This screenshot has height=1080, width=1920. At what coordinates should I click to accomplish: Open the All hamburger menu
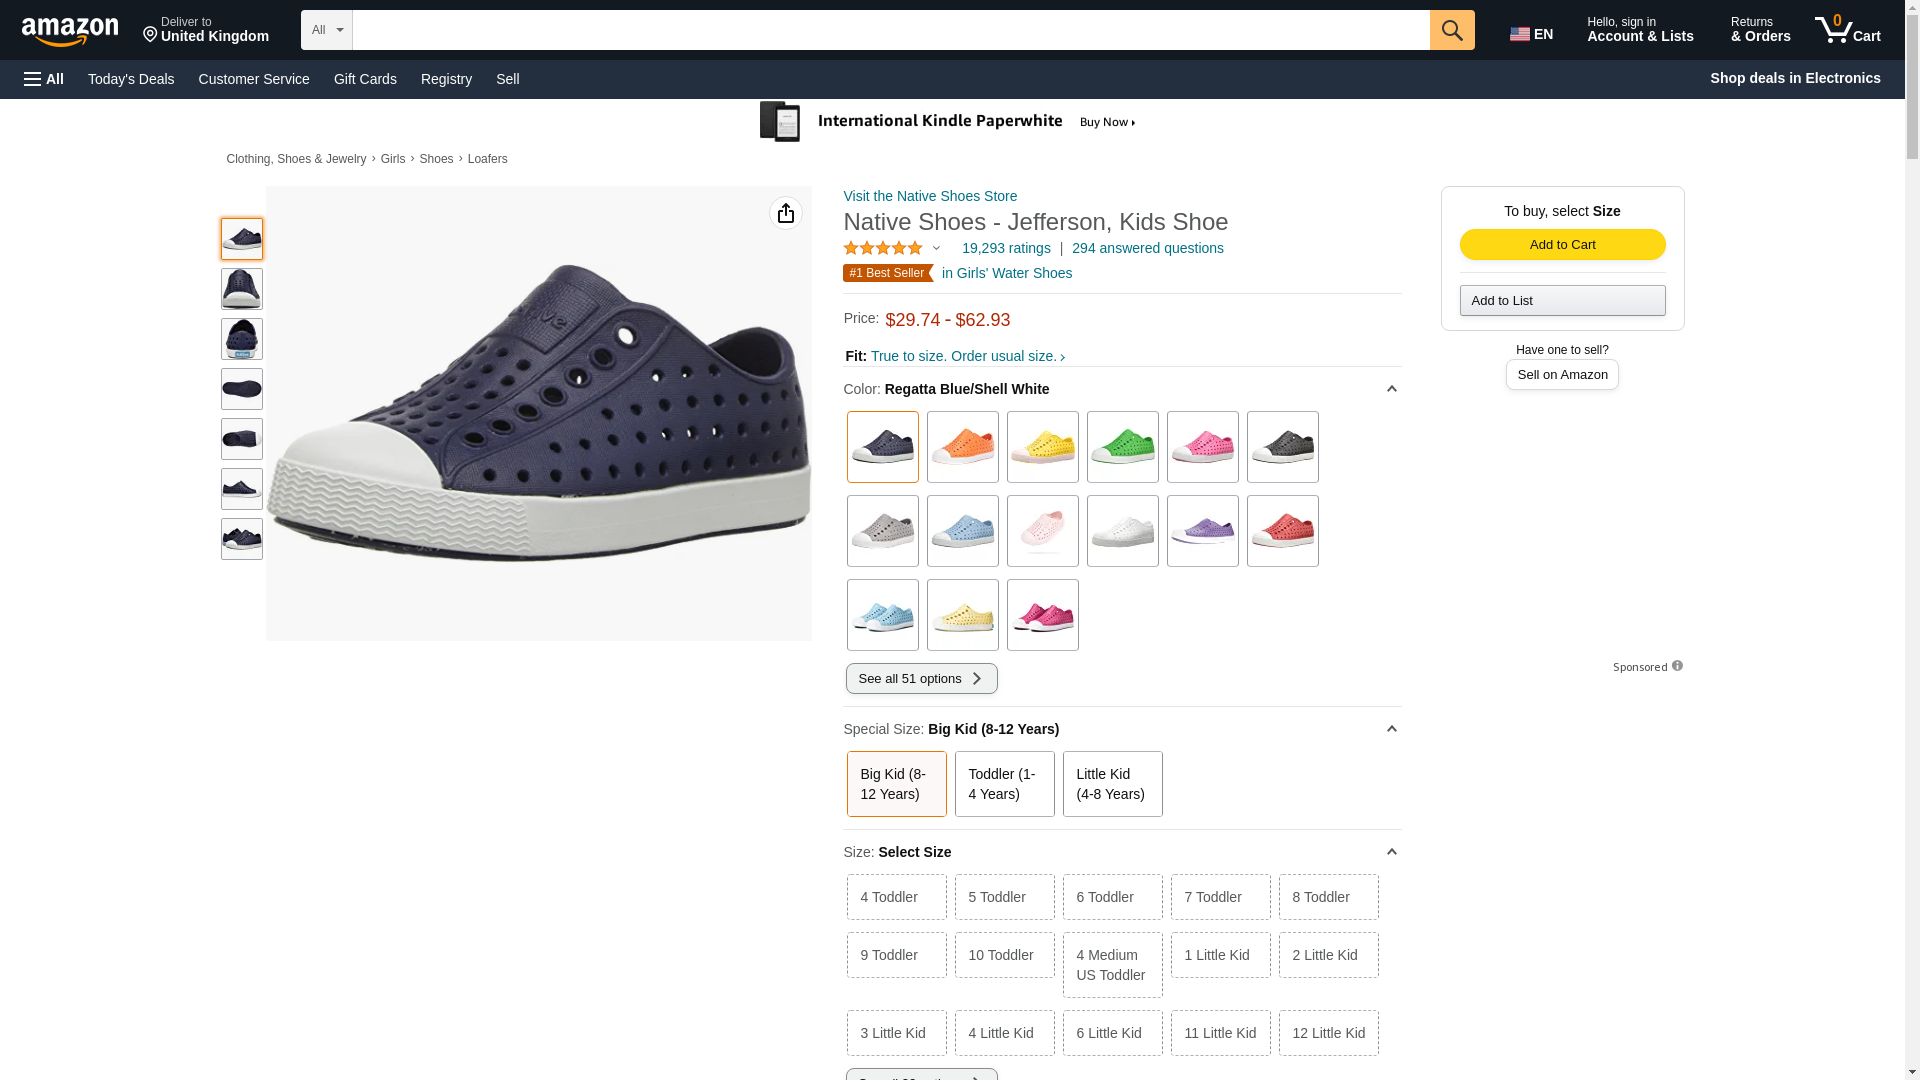44,79
